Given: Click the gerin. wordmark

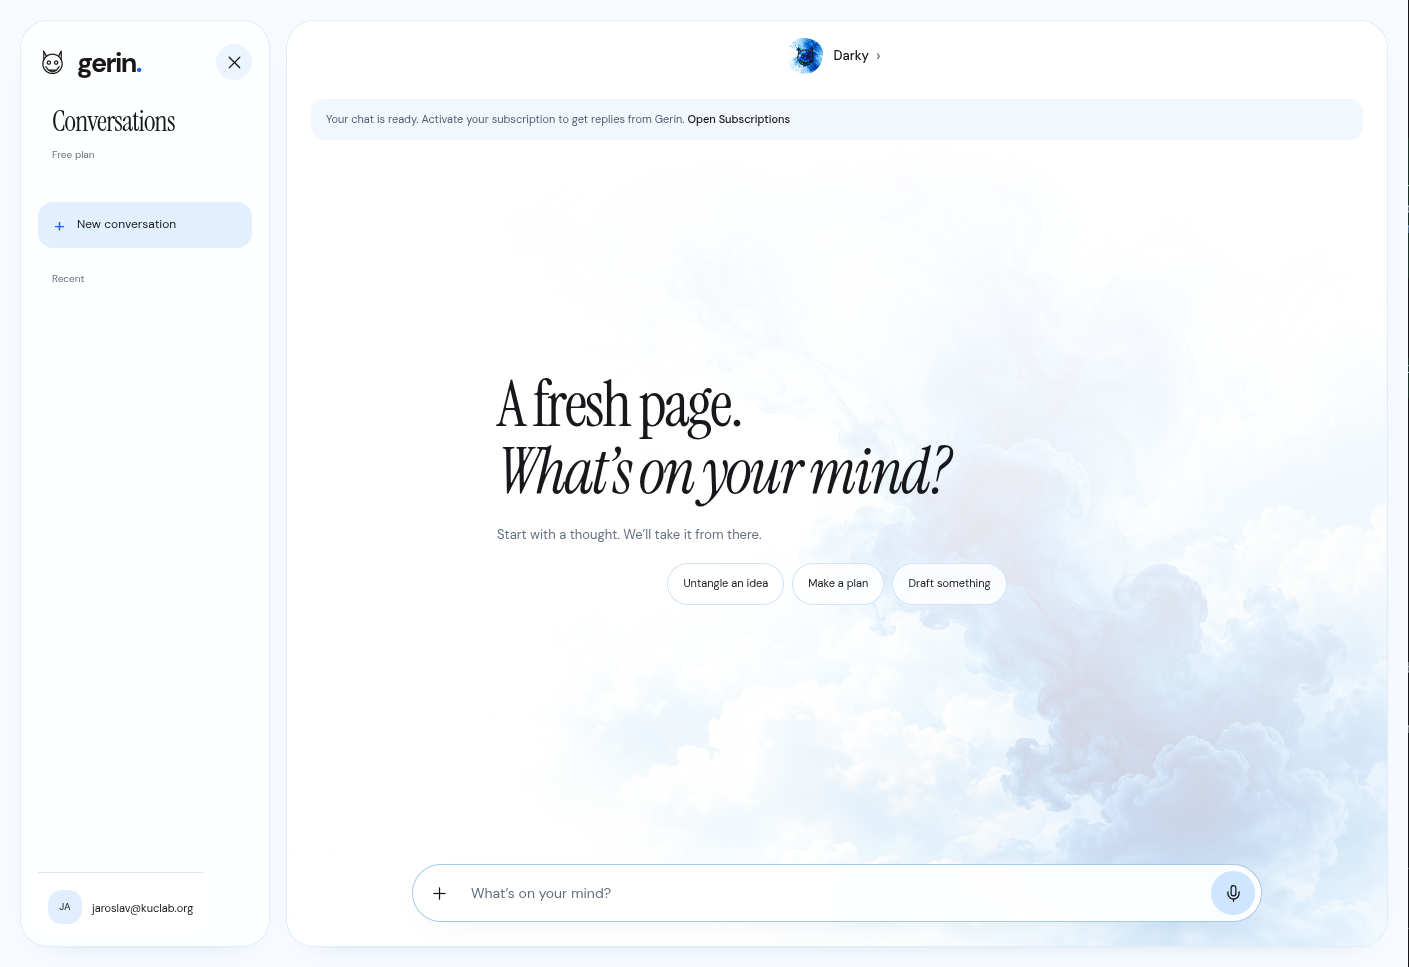Looking at the screenshot, I should (x=110, y=64).
